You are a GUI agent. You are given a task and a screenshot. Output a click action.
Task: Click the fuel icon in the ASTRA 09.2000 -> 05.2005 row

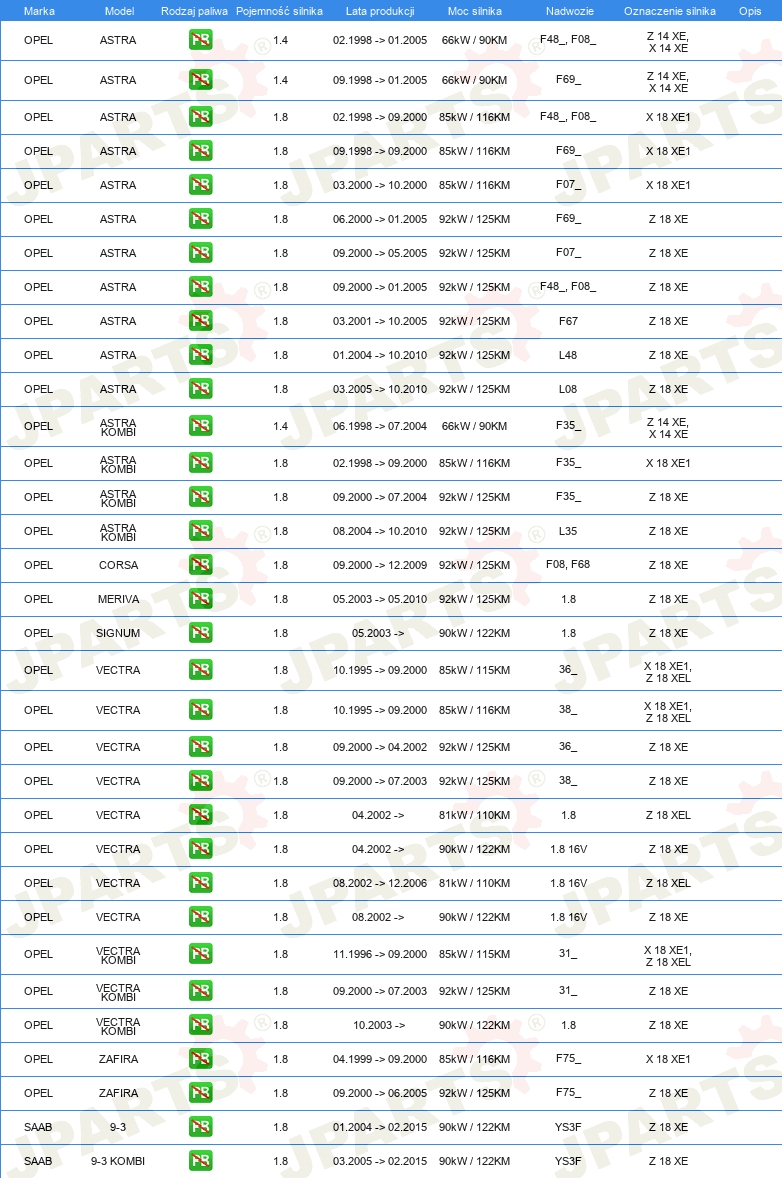(x=201, y=252)
